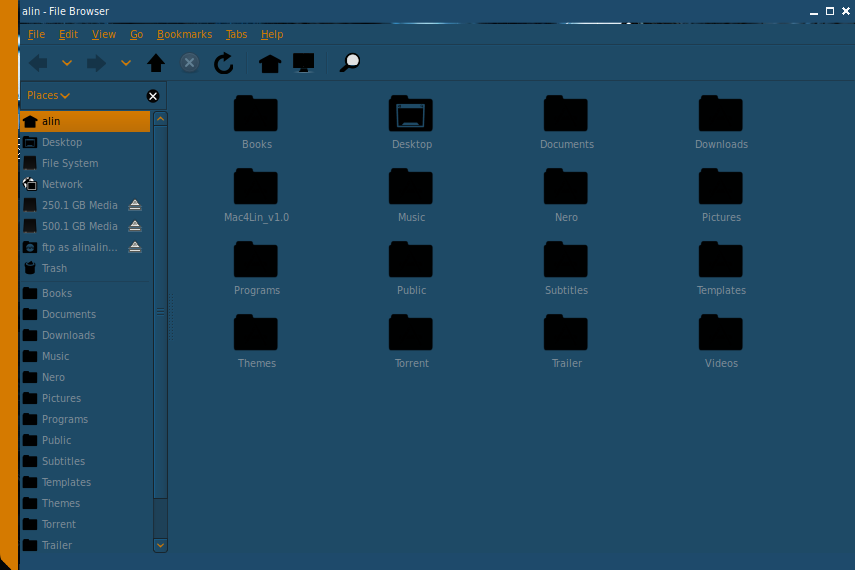The image size is (855, 570).
Task: Open the Edit menu
Action: tap(68, 34)
